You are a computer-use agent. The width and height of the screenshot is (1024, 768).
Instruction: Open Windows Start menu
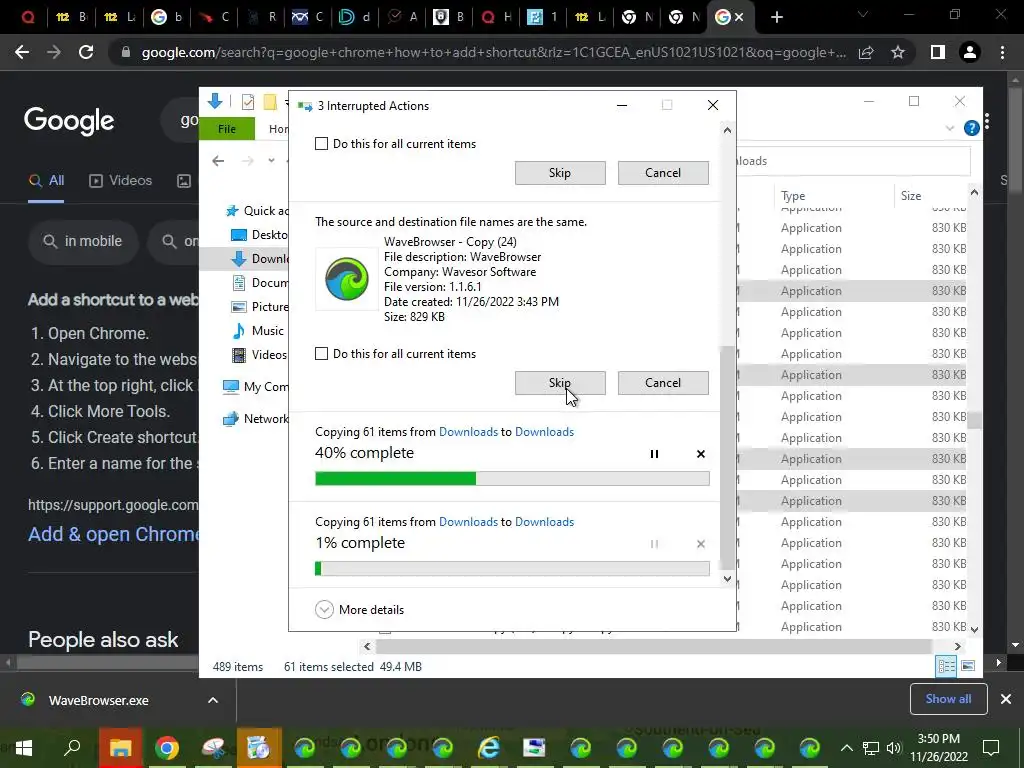point(24,748)
